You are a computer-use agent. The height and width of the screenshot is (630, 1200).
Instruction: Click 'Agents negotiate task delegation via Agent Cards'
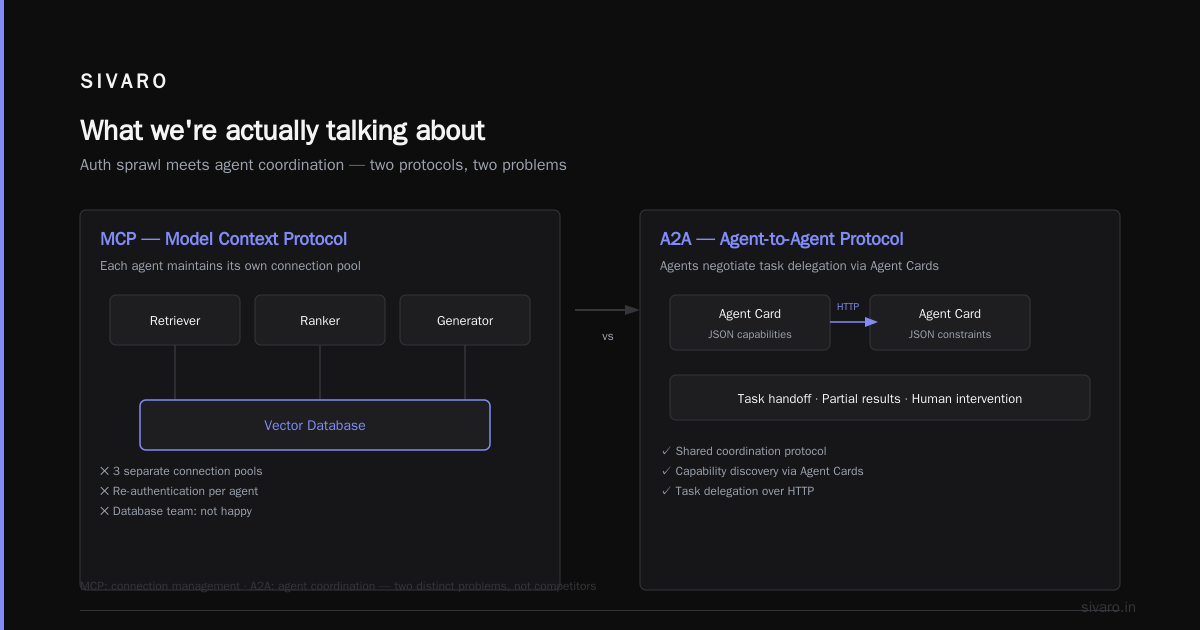pyautogui.click(x=799, y=266)
